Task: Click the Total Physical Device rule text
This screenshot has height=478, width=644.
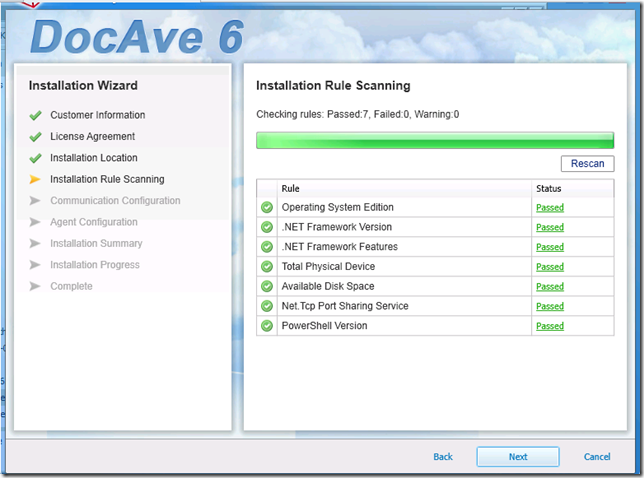Action: click(328, 267)
